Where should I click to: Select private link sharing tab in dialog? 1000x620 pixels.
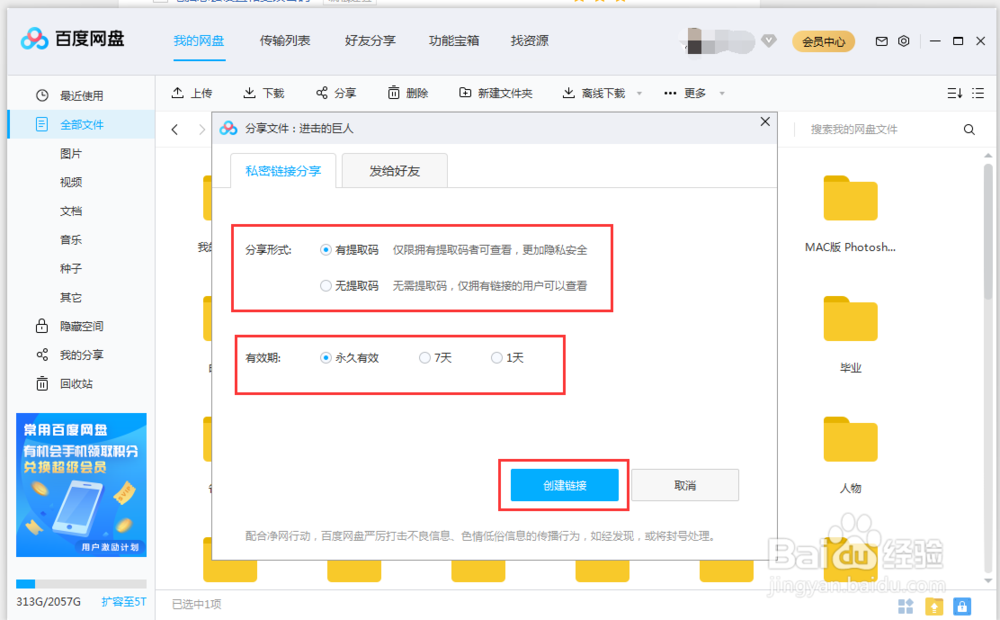(x=283, y=171)
